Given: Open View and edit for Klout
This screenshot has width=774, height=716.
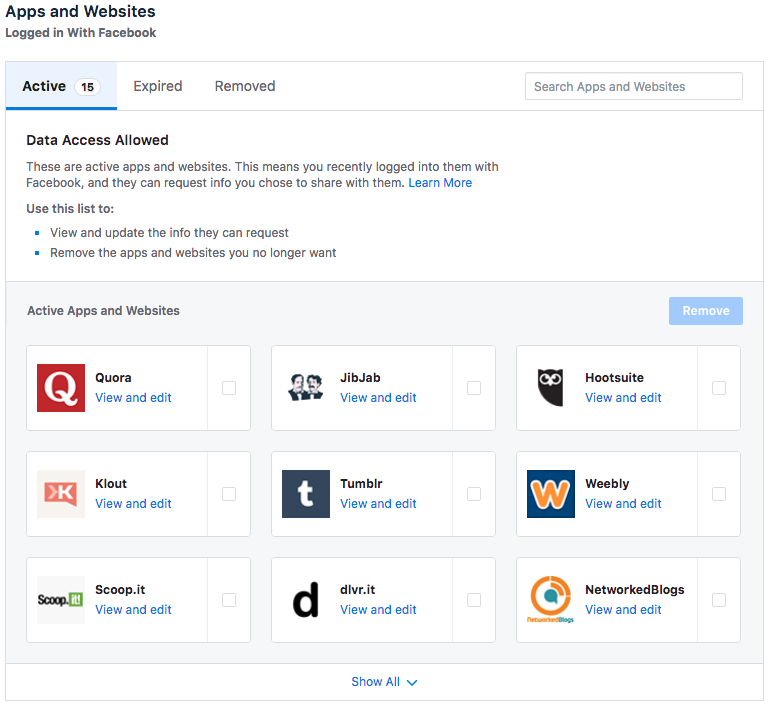Looking at the screenshot, I should click(133, 504).
